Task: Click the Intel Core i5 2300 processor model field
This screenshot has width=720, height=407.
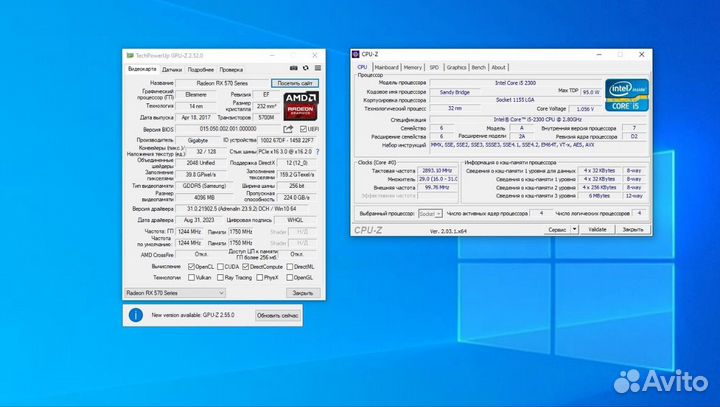Action: (515, 83)
